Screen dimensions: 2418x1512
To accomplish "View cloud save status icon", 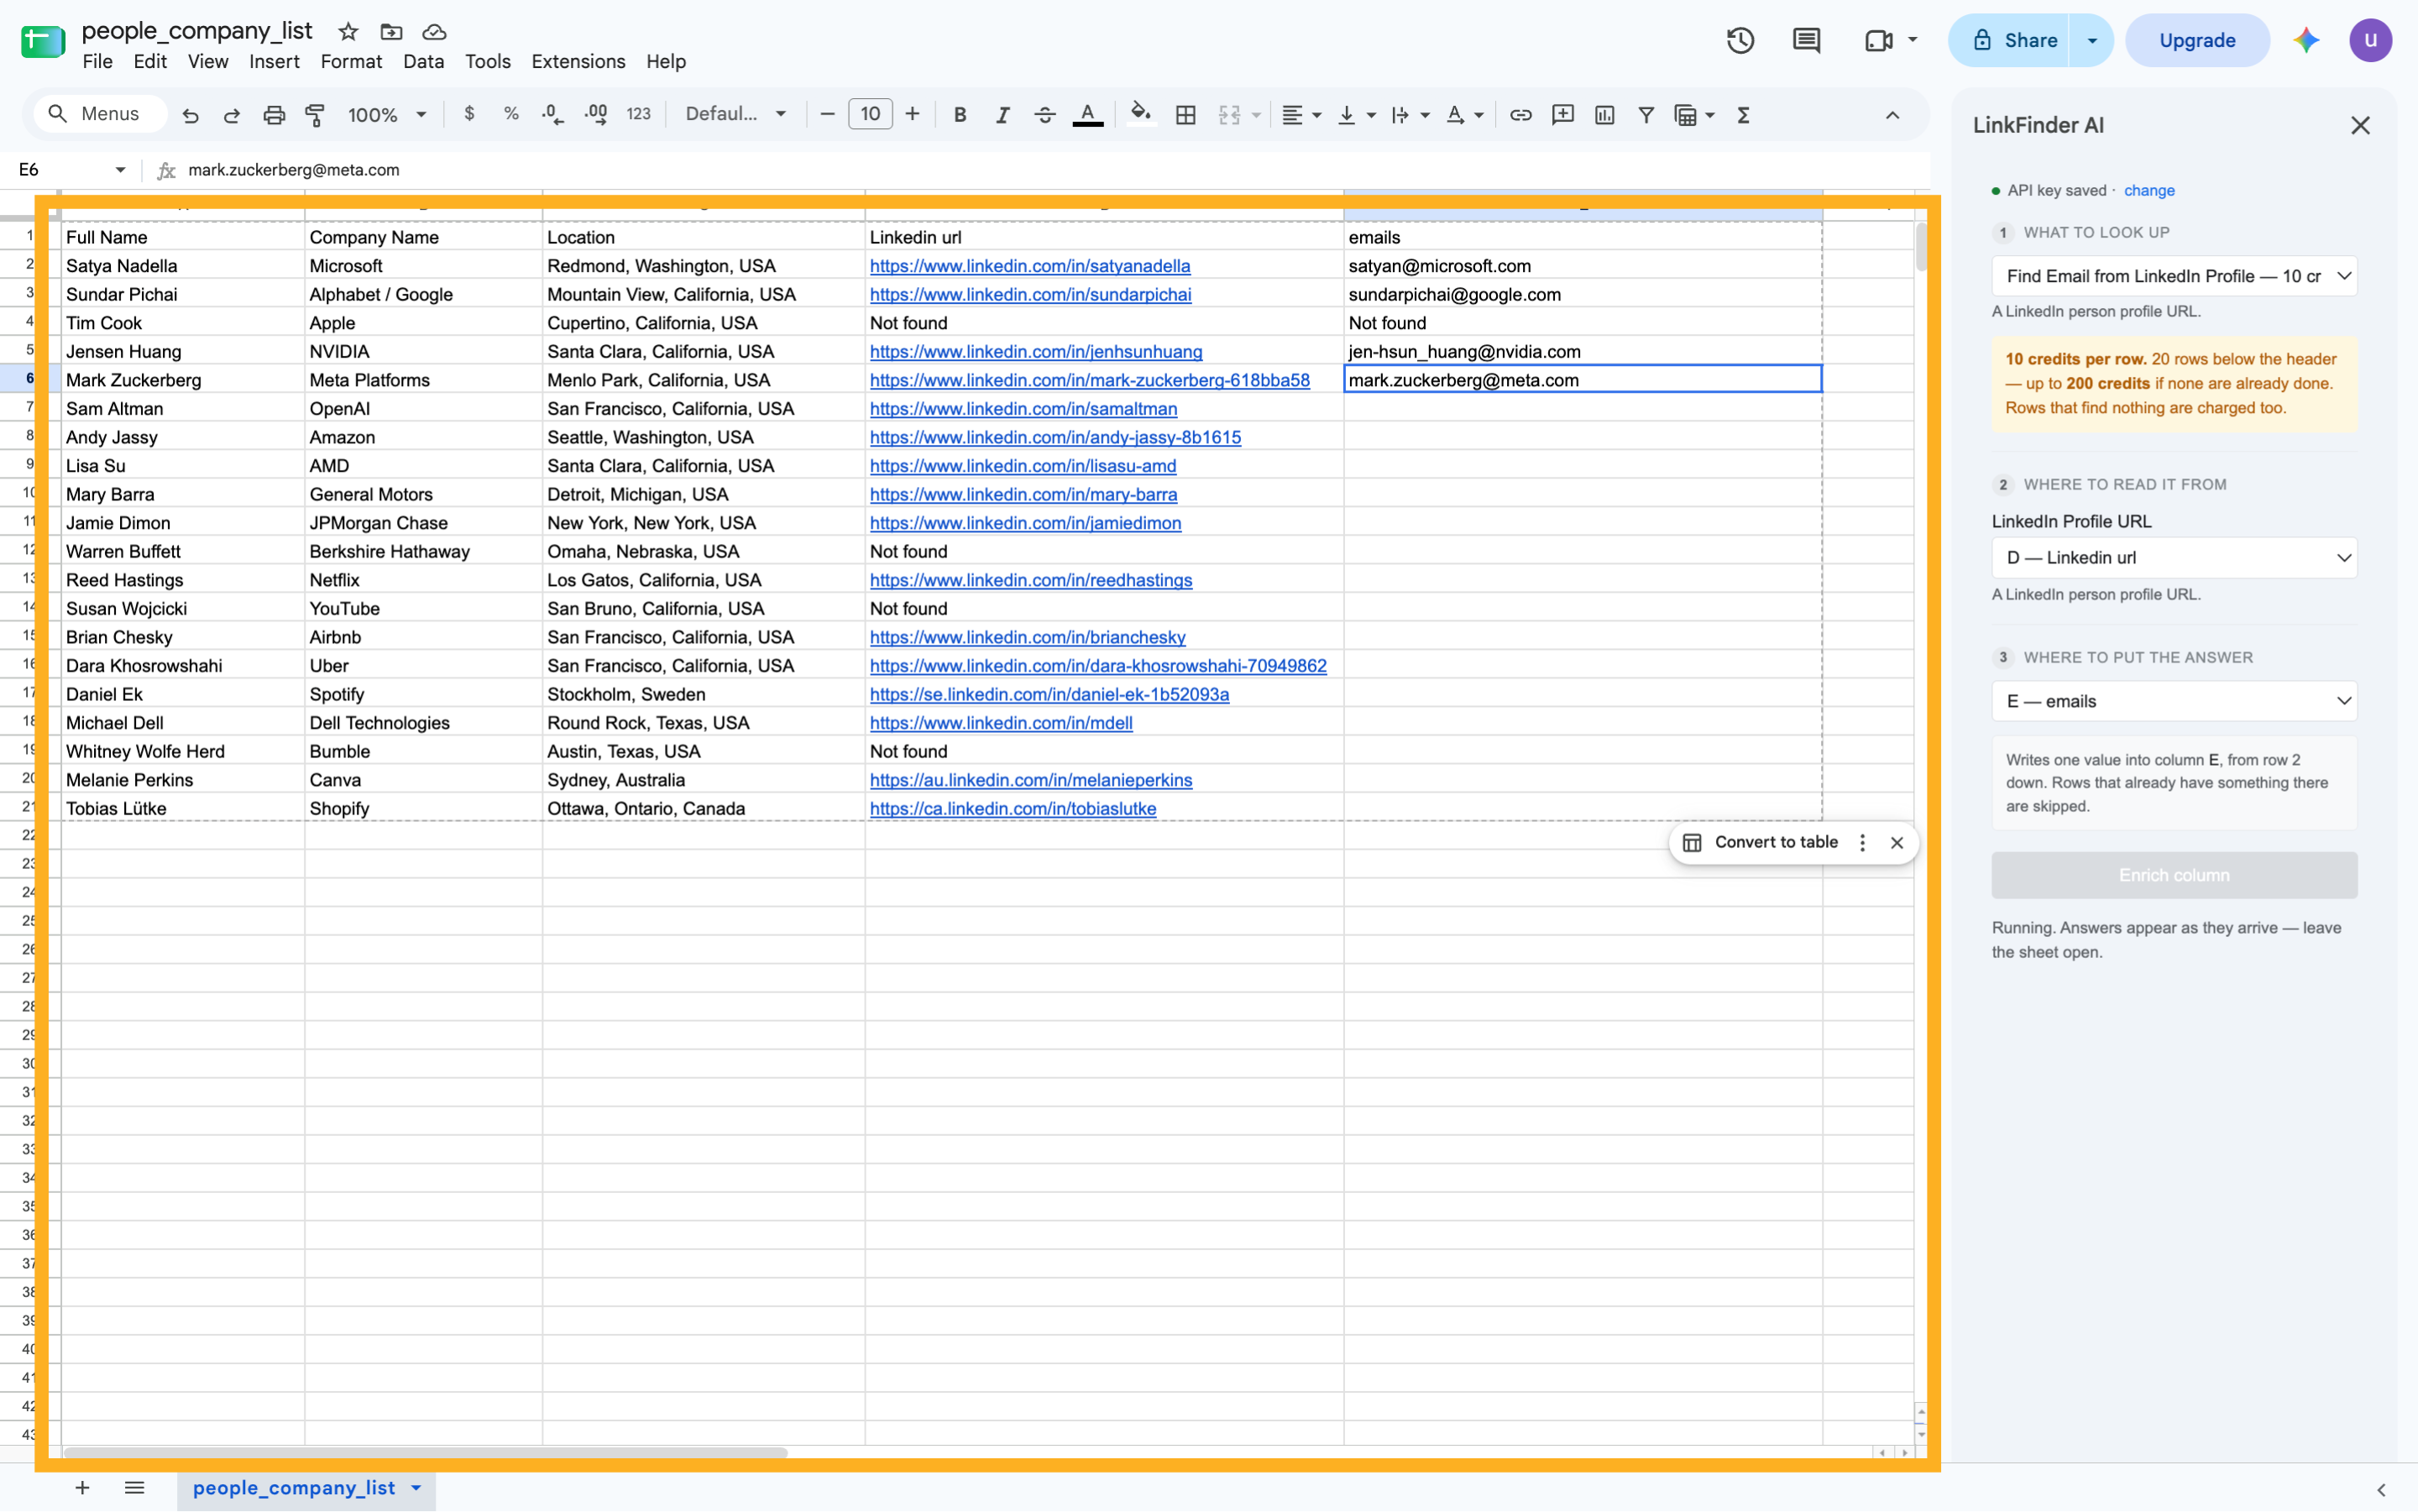I will [434, 32].
